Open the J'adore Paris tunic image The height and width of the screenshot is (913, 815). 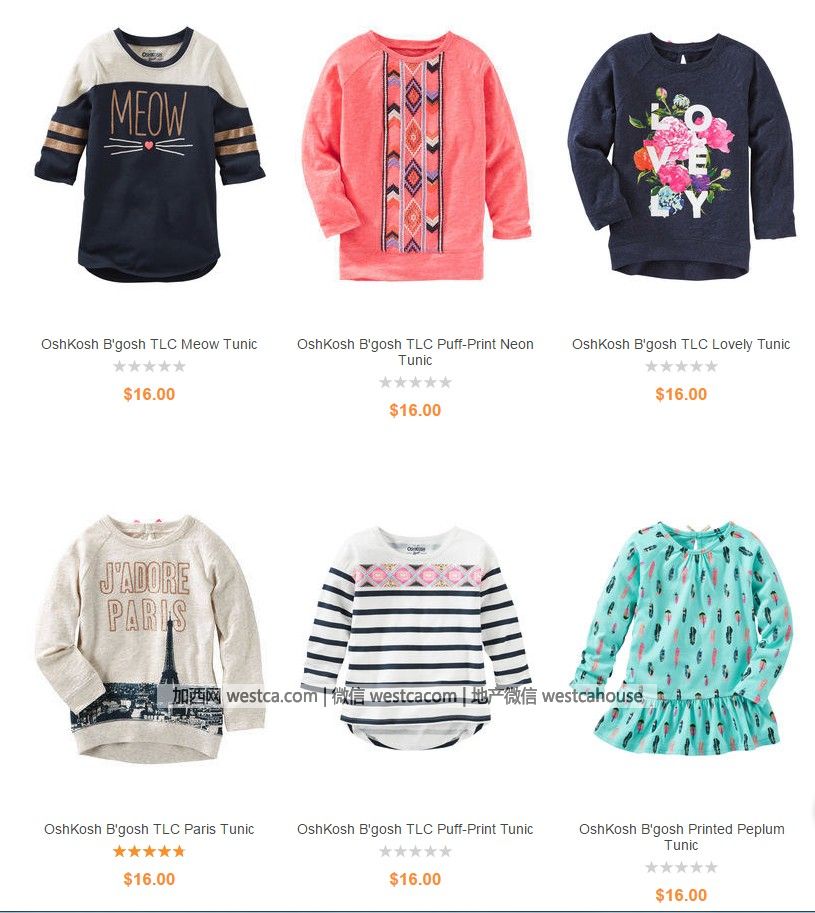(150, 639)
